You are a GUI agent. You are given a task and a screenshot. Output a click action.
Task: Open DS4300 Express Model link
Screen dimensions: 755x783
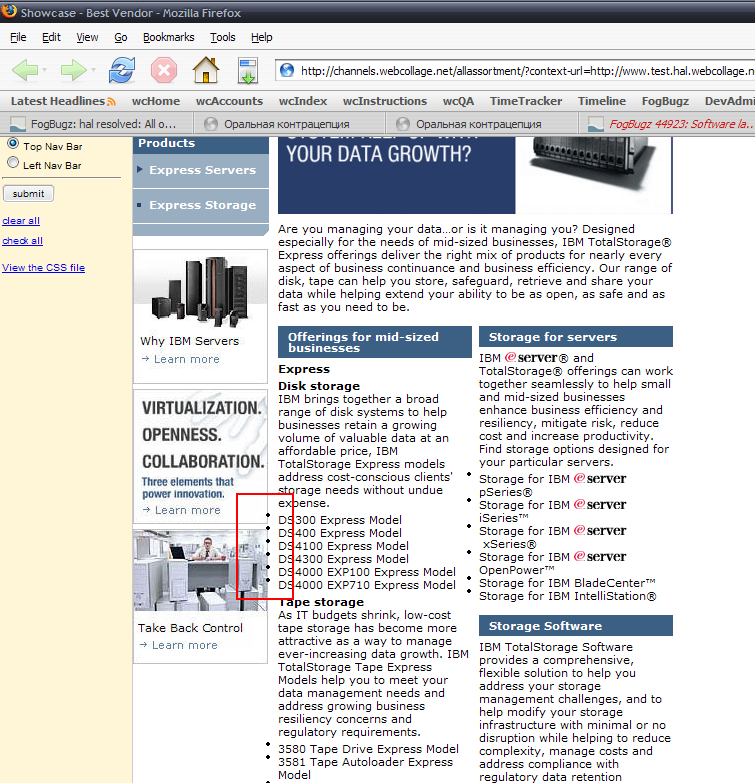coord(344,559)
